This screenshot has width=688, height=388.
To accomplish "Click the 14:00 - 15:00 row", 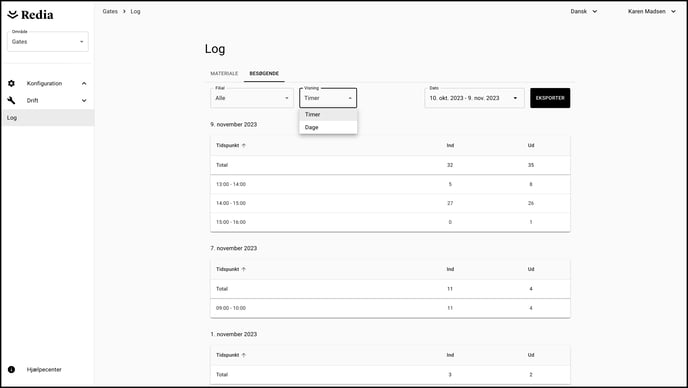I will point(390,203).
